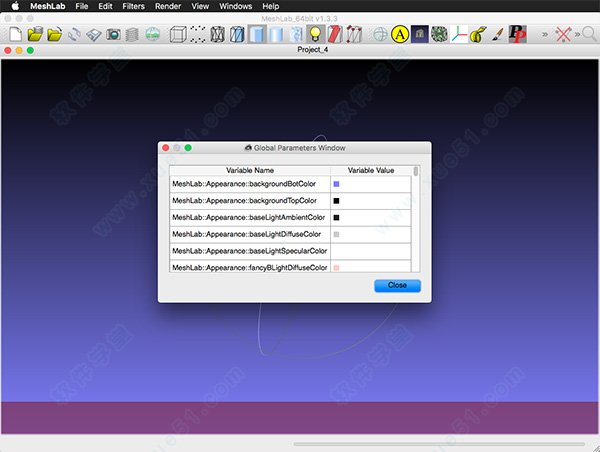The image size is (600, 452).
Task: Click the Variable Name column header
Action: [250, 170]
